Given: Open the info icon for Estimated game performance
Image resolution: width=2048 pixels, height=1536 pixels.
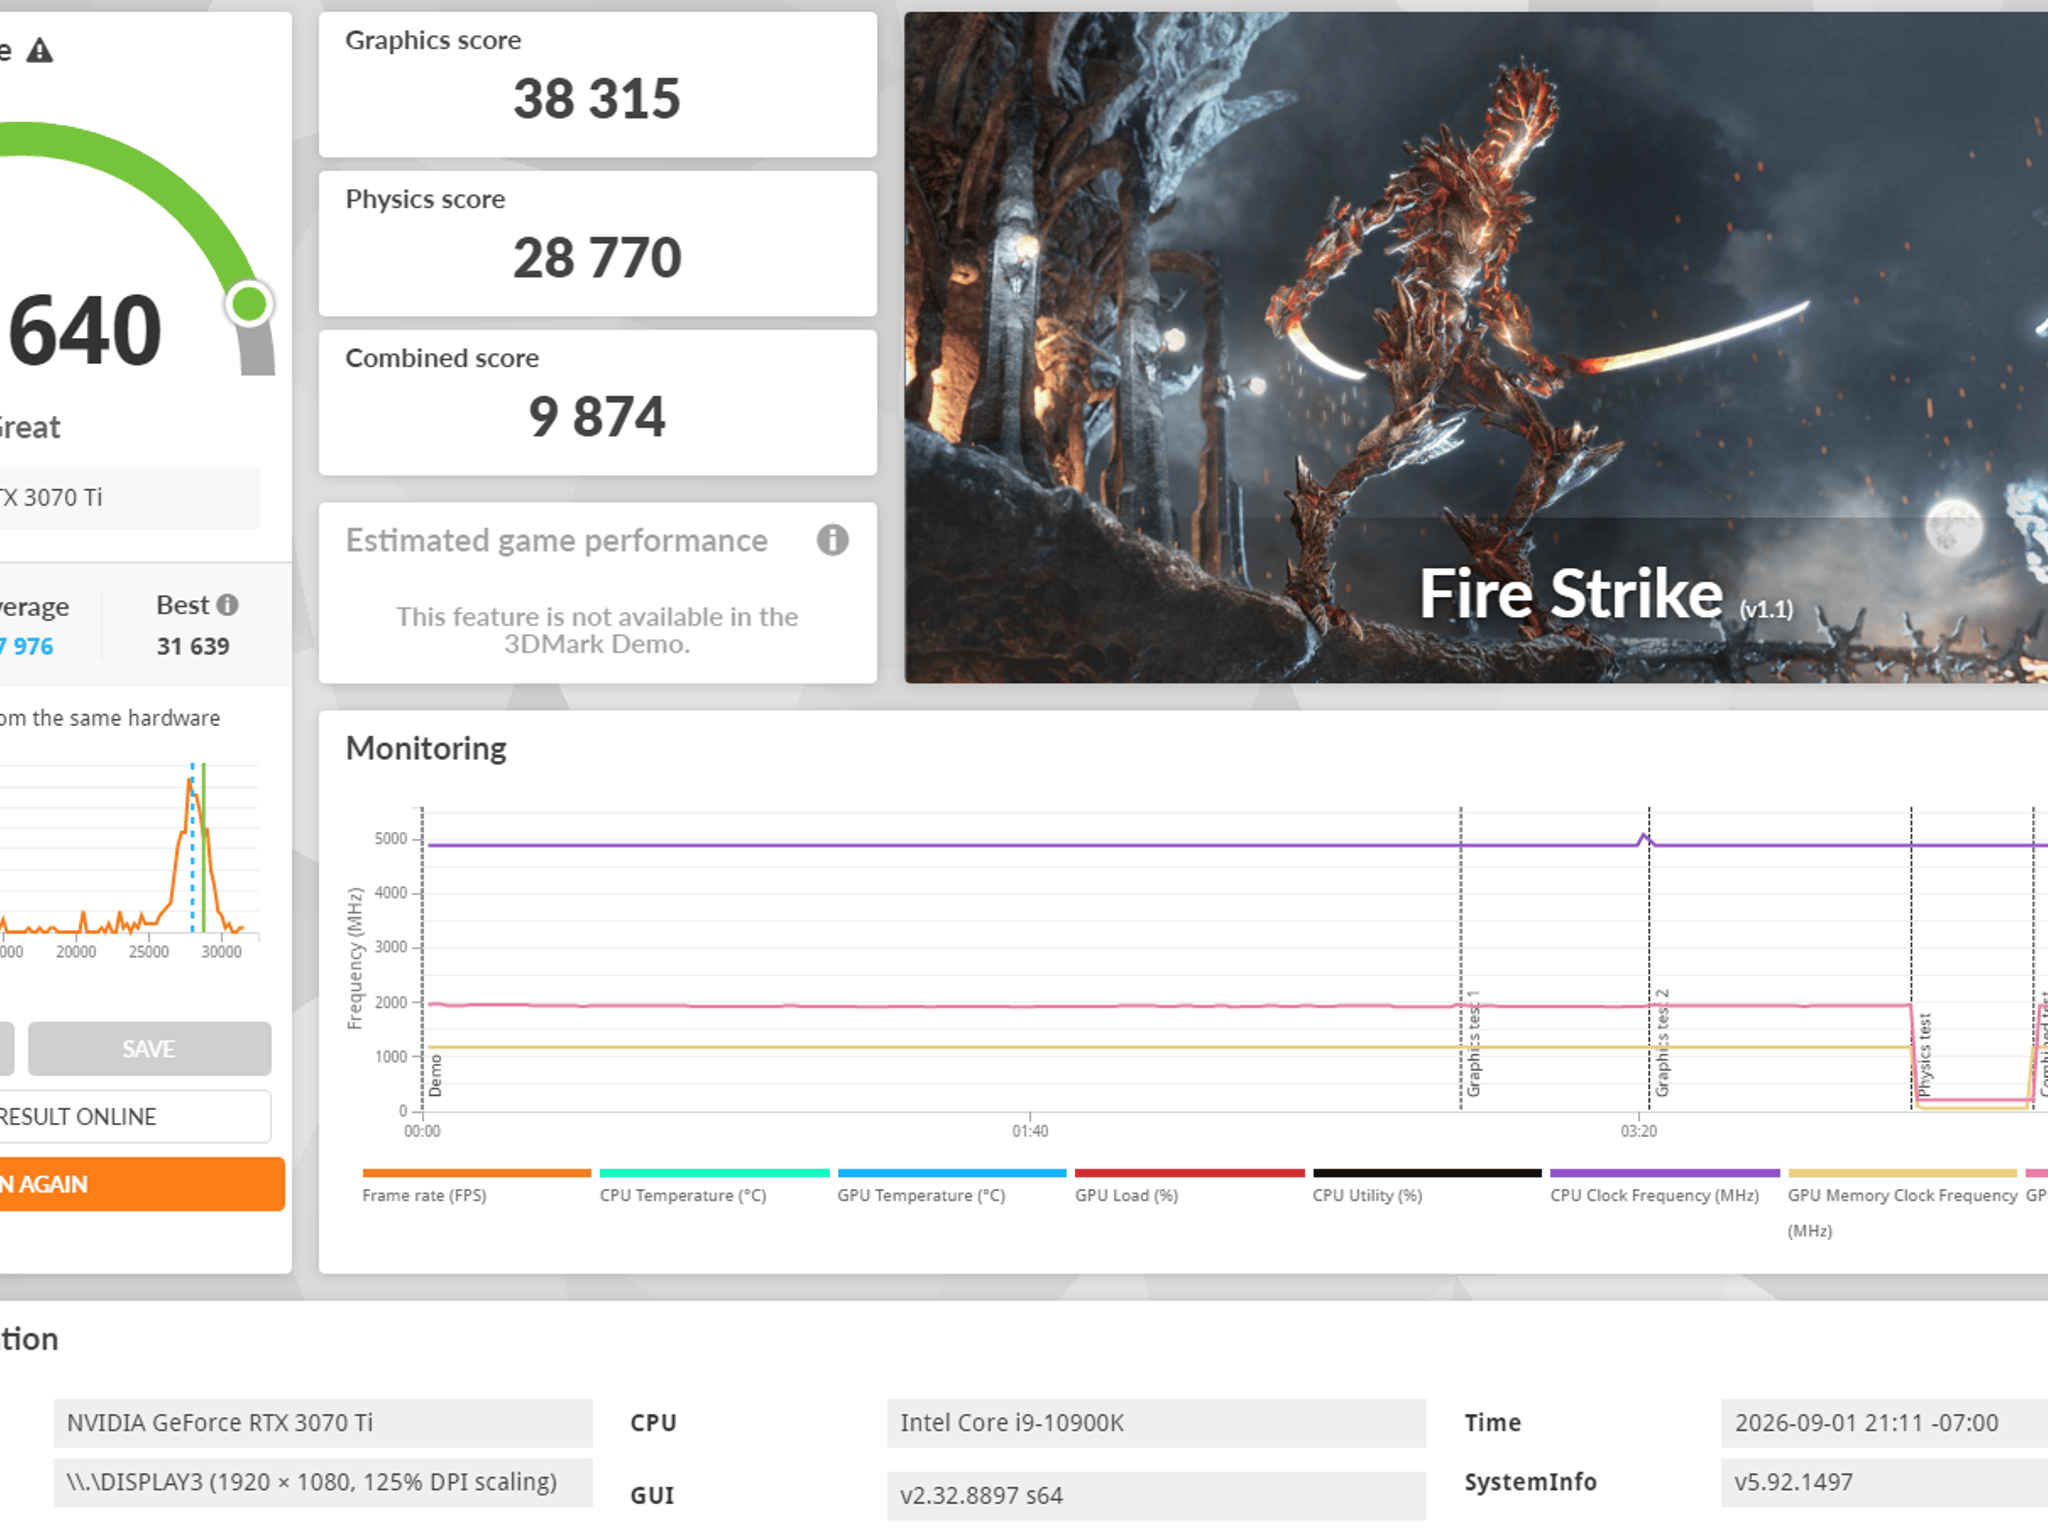Looking at the screenshot, I should tap(832, 540).
